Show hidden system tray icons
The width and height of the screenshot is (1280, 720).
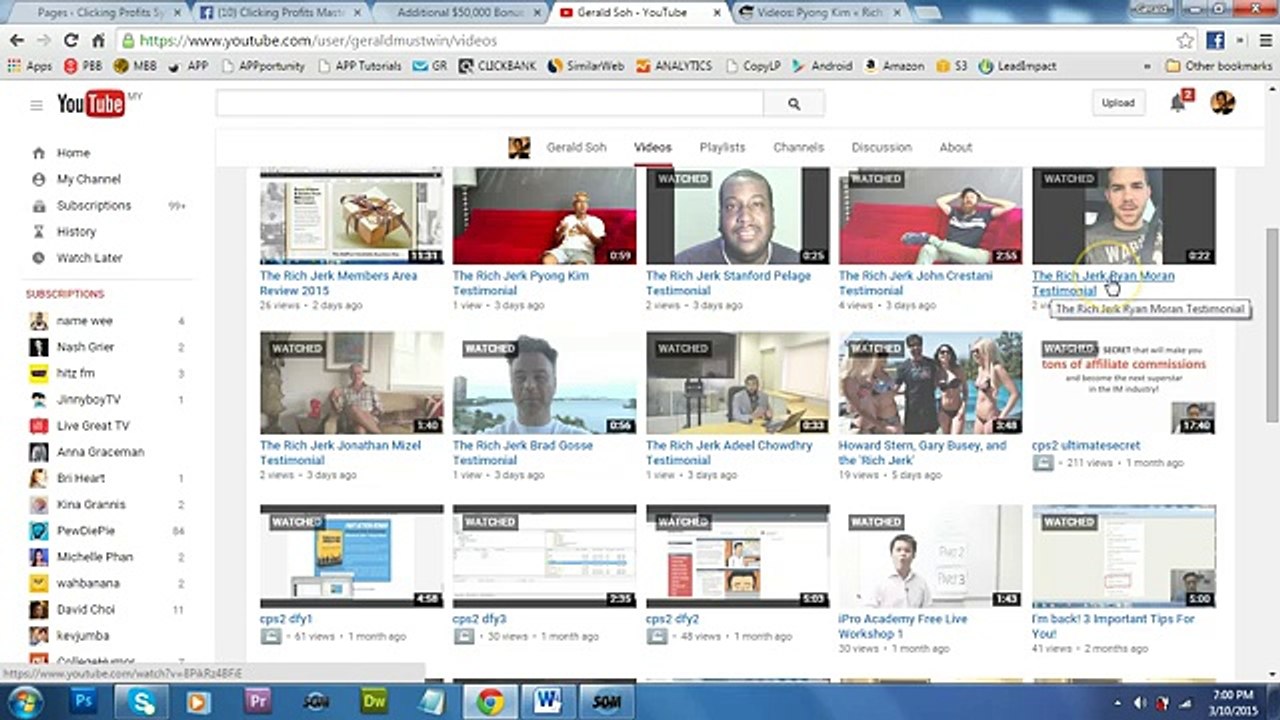pos(1117,703)
